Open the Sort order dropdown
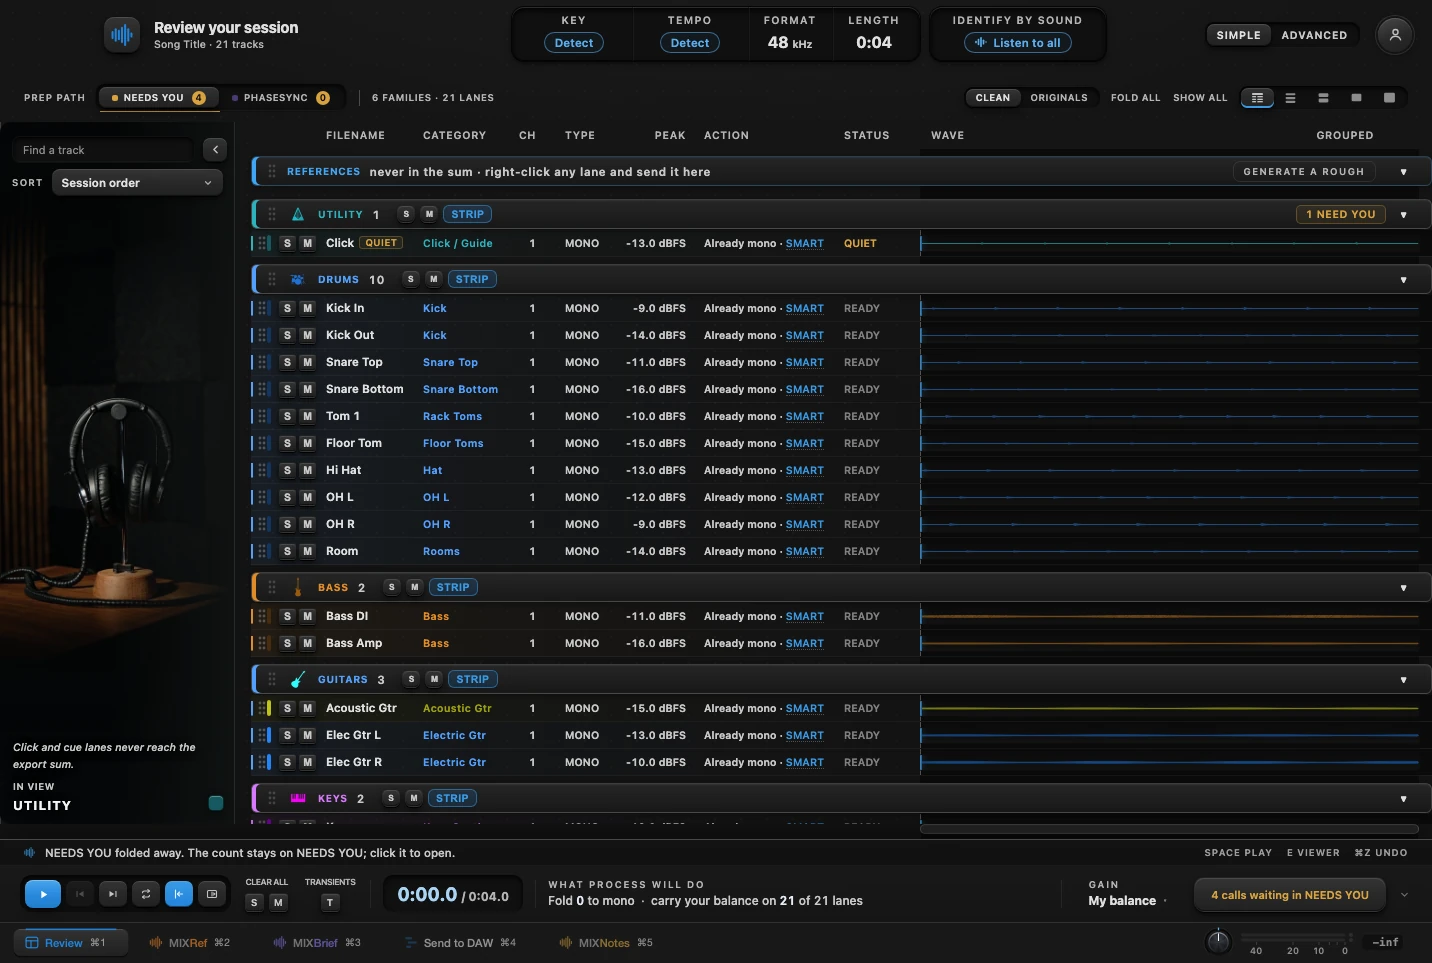The image size is (1432, 963). (x=137, y=183)
